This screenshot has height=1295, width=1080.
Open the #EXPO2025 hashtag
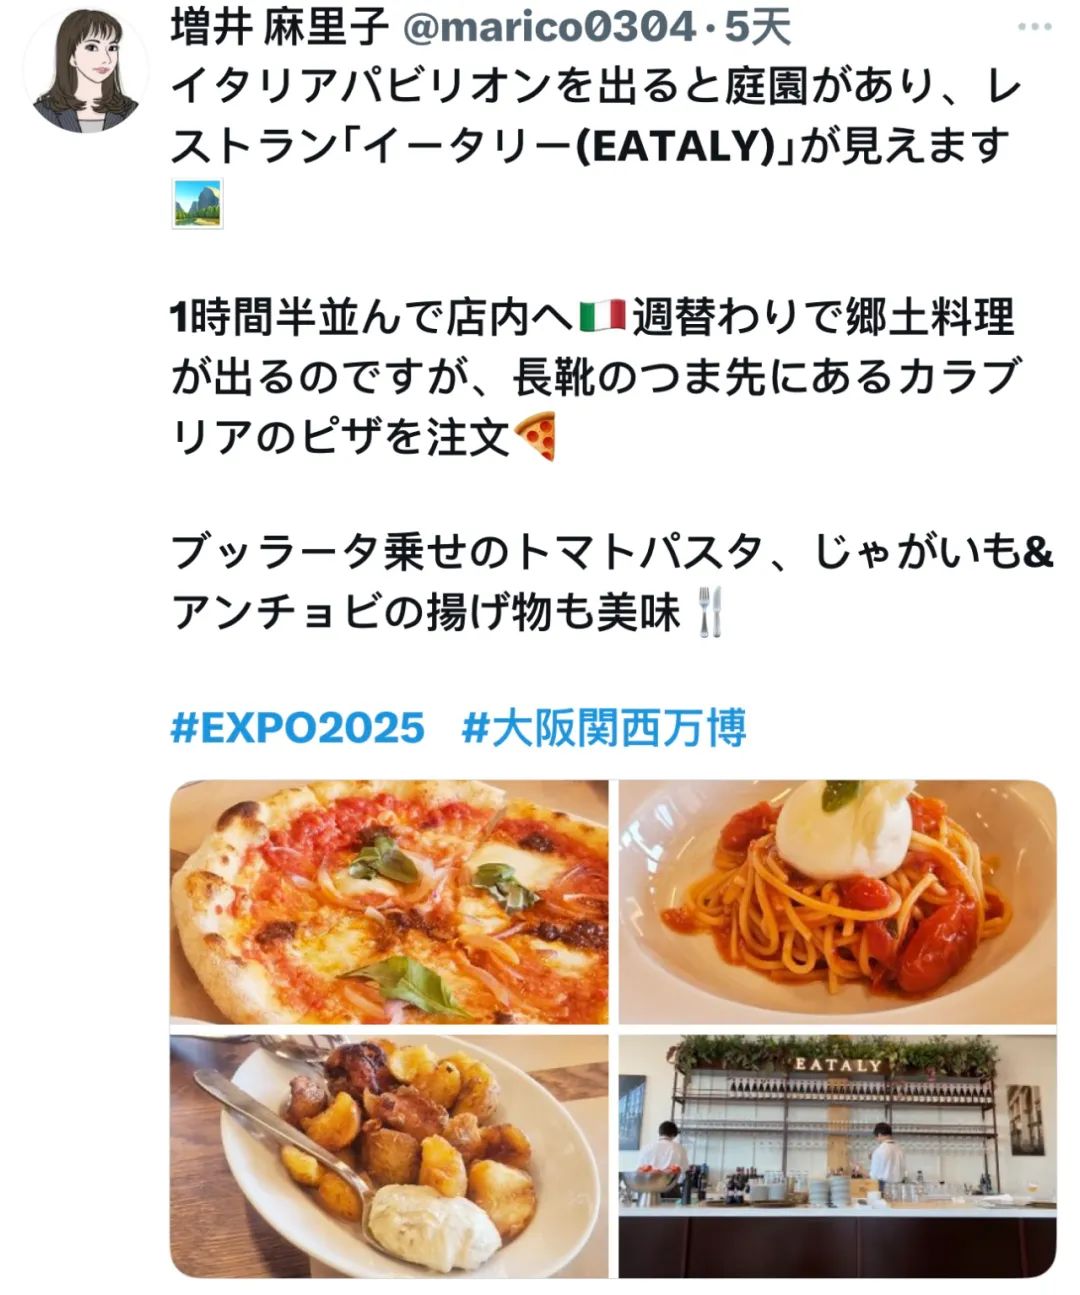point(298,727)
